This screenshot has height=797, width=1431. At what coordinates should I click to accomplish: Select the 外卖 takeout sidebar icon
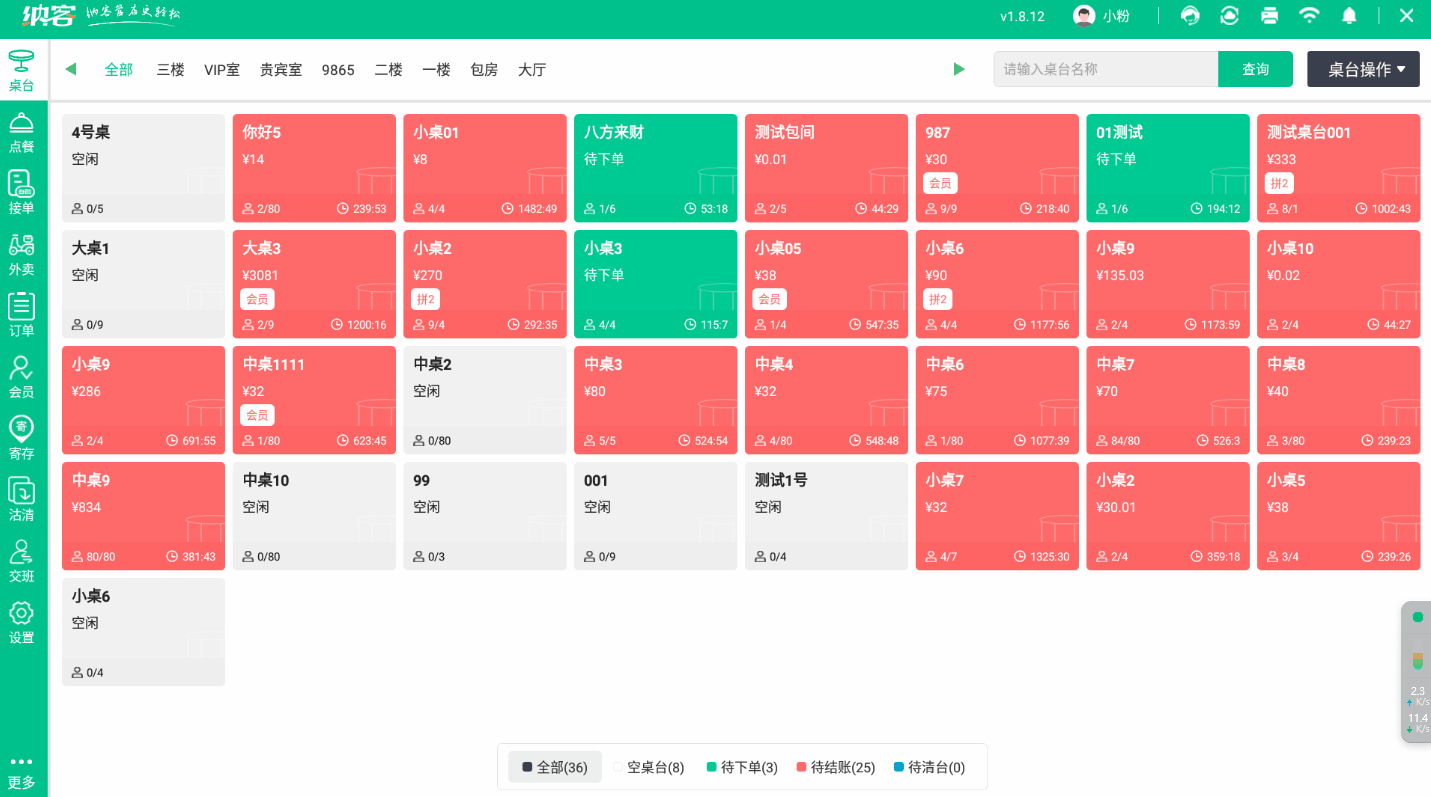pos(22,254)
